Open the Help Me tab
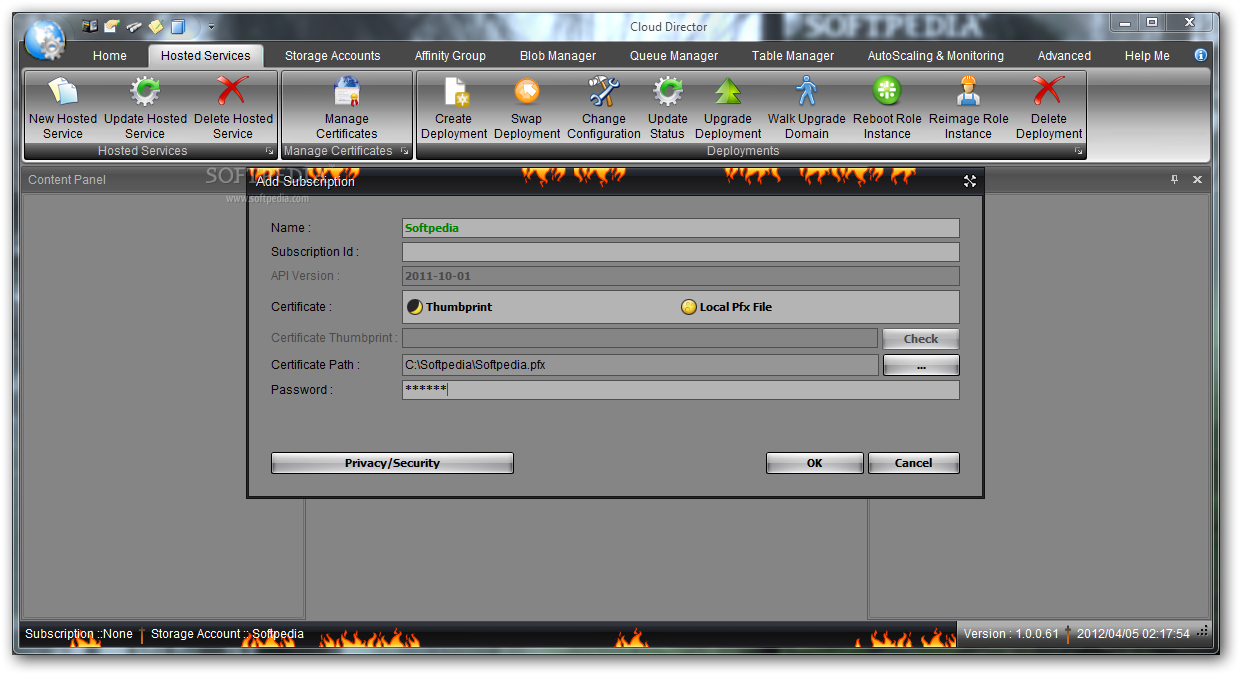This screenshot has width=1240, height=675. tap(1147, 56)
